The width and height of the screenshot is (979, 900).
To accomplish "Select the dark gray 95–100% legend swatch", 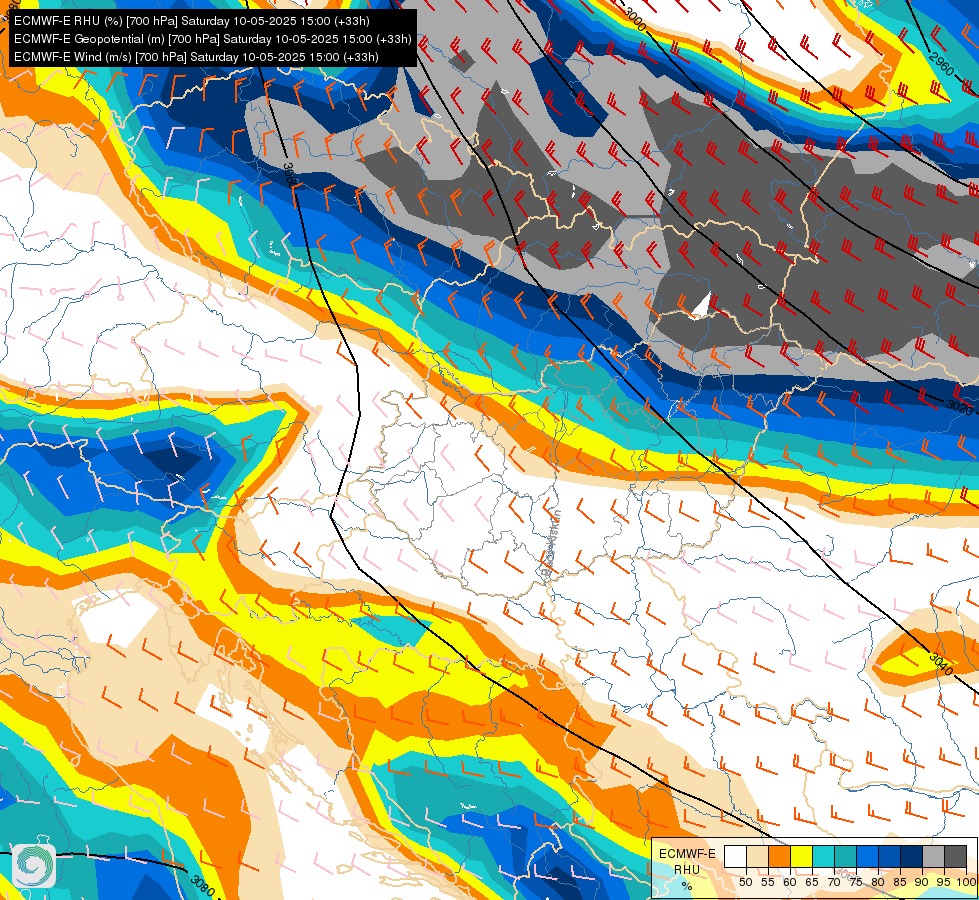I will coord(955,856).
